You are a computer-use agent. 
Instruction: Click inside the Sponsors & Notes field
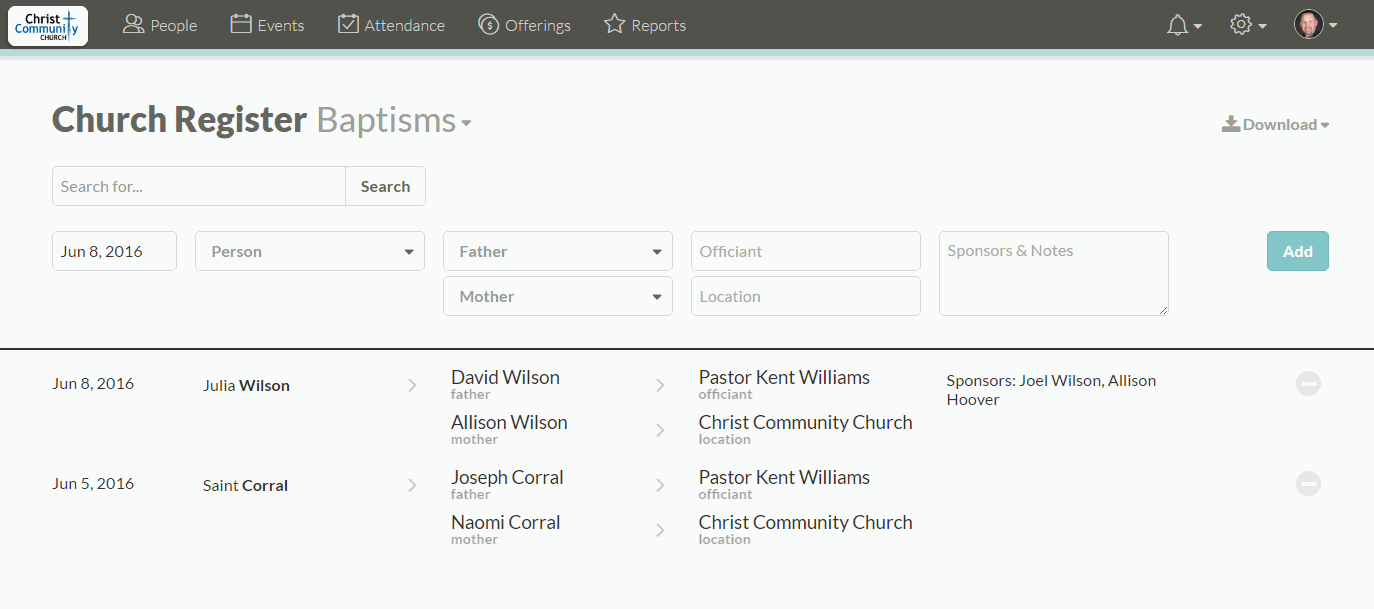tap(1053, 273)
